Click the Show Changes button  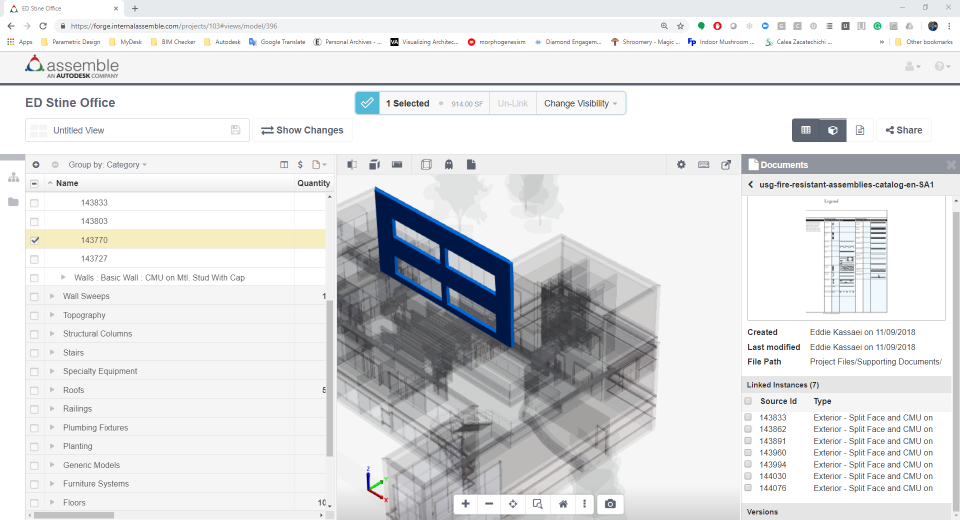point(302,130)
